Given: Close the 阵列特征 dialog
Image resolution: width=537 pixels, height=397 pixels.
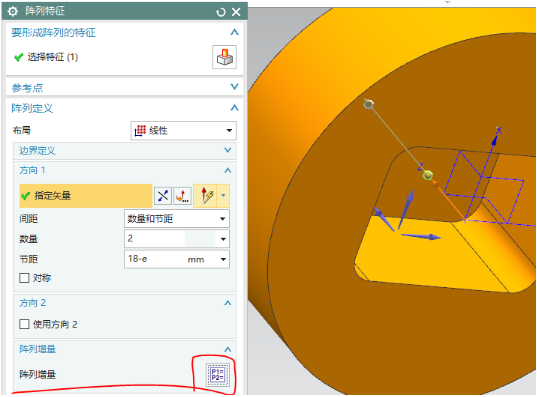Looking at the screenshot, I should tap(236, 12).
